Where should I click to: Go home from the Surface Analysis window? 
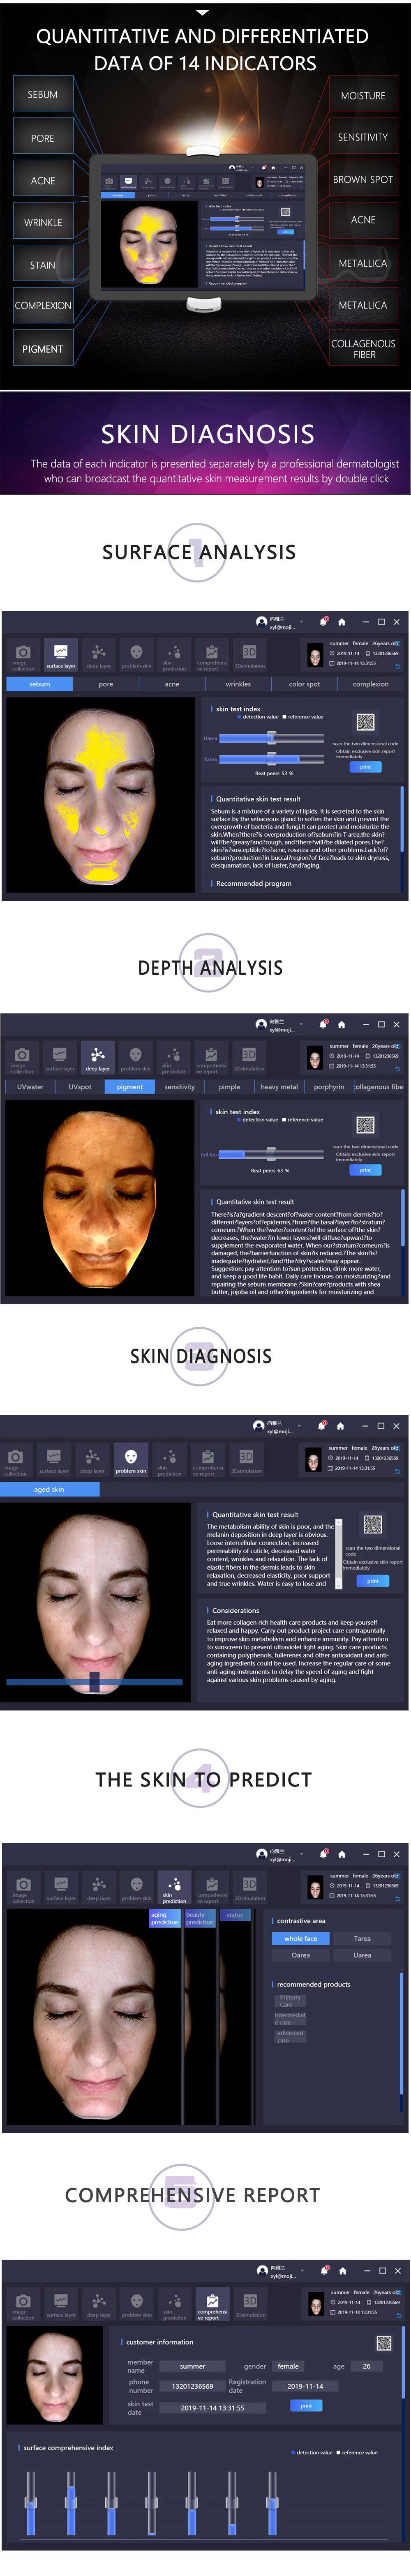[x=341, y=621]
